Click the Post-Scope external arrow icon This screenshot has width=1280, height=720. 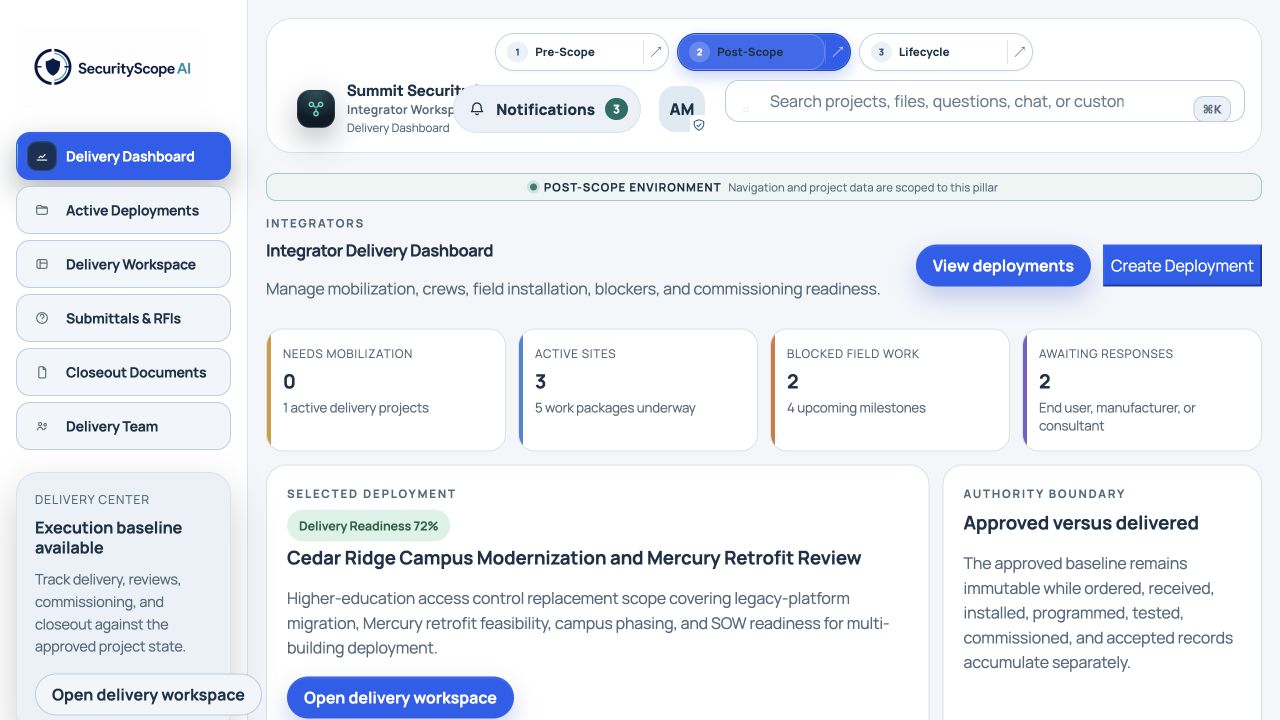pos(838,52)
